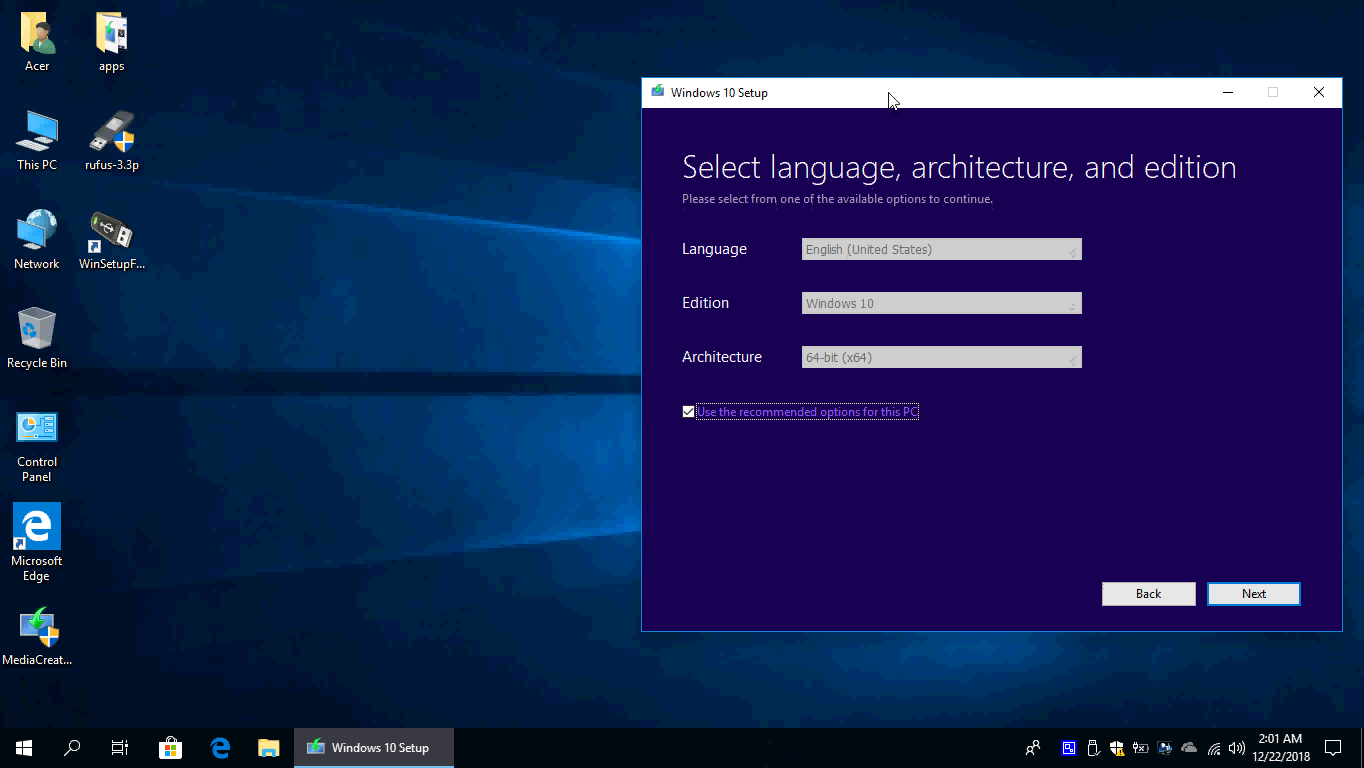Click 'Use the recommended options for this PC' label
The width and height of the screenshot is (1364, 768).
[807, 412]
